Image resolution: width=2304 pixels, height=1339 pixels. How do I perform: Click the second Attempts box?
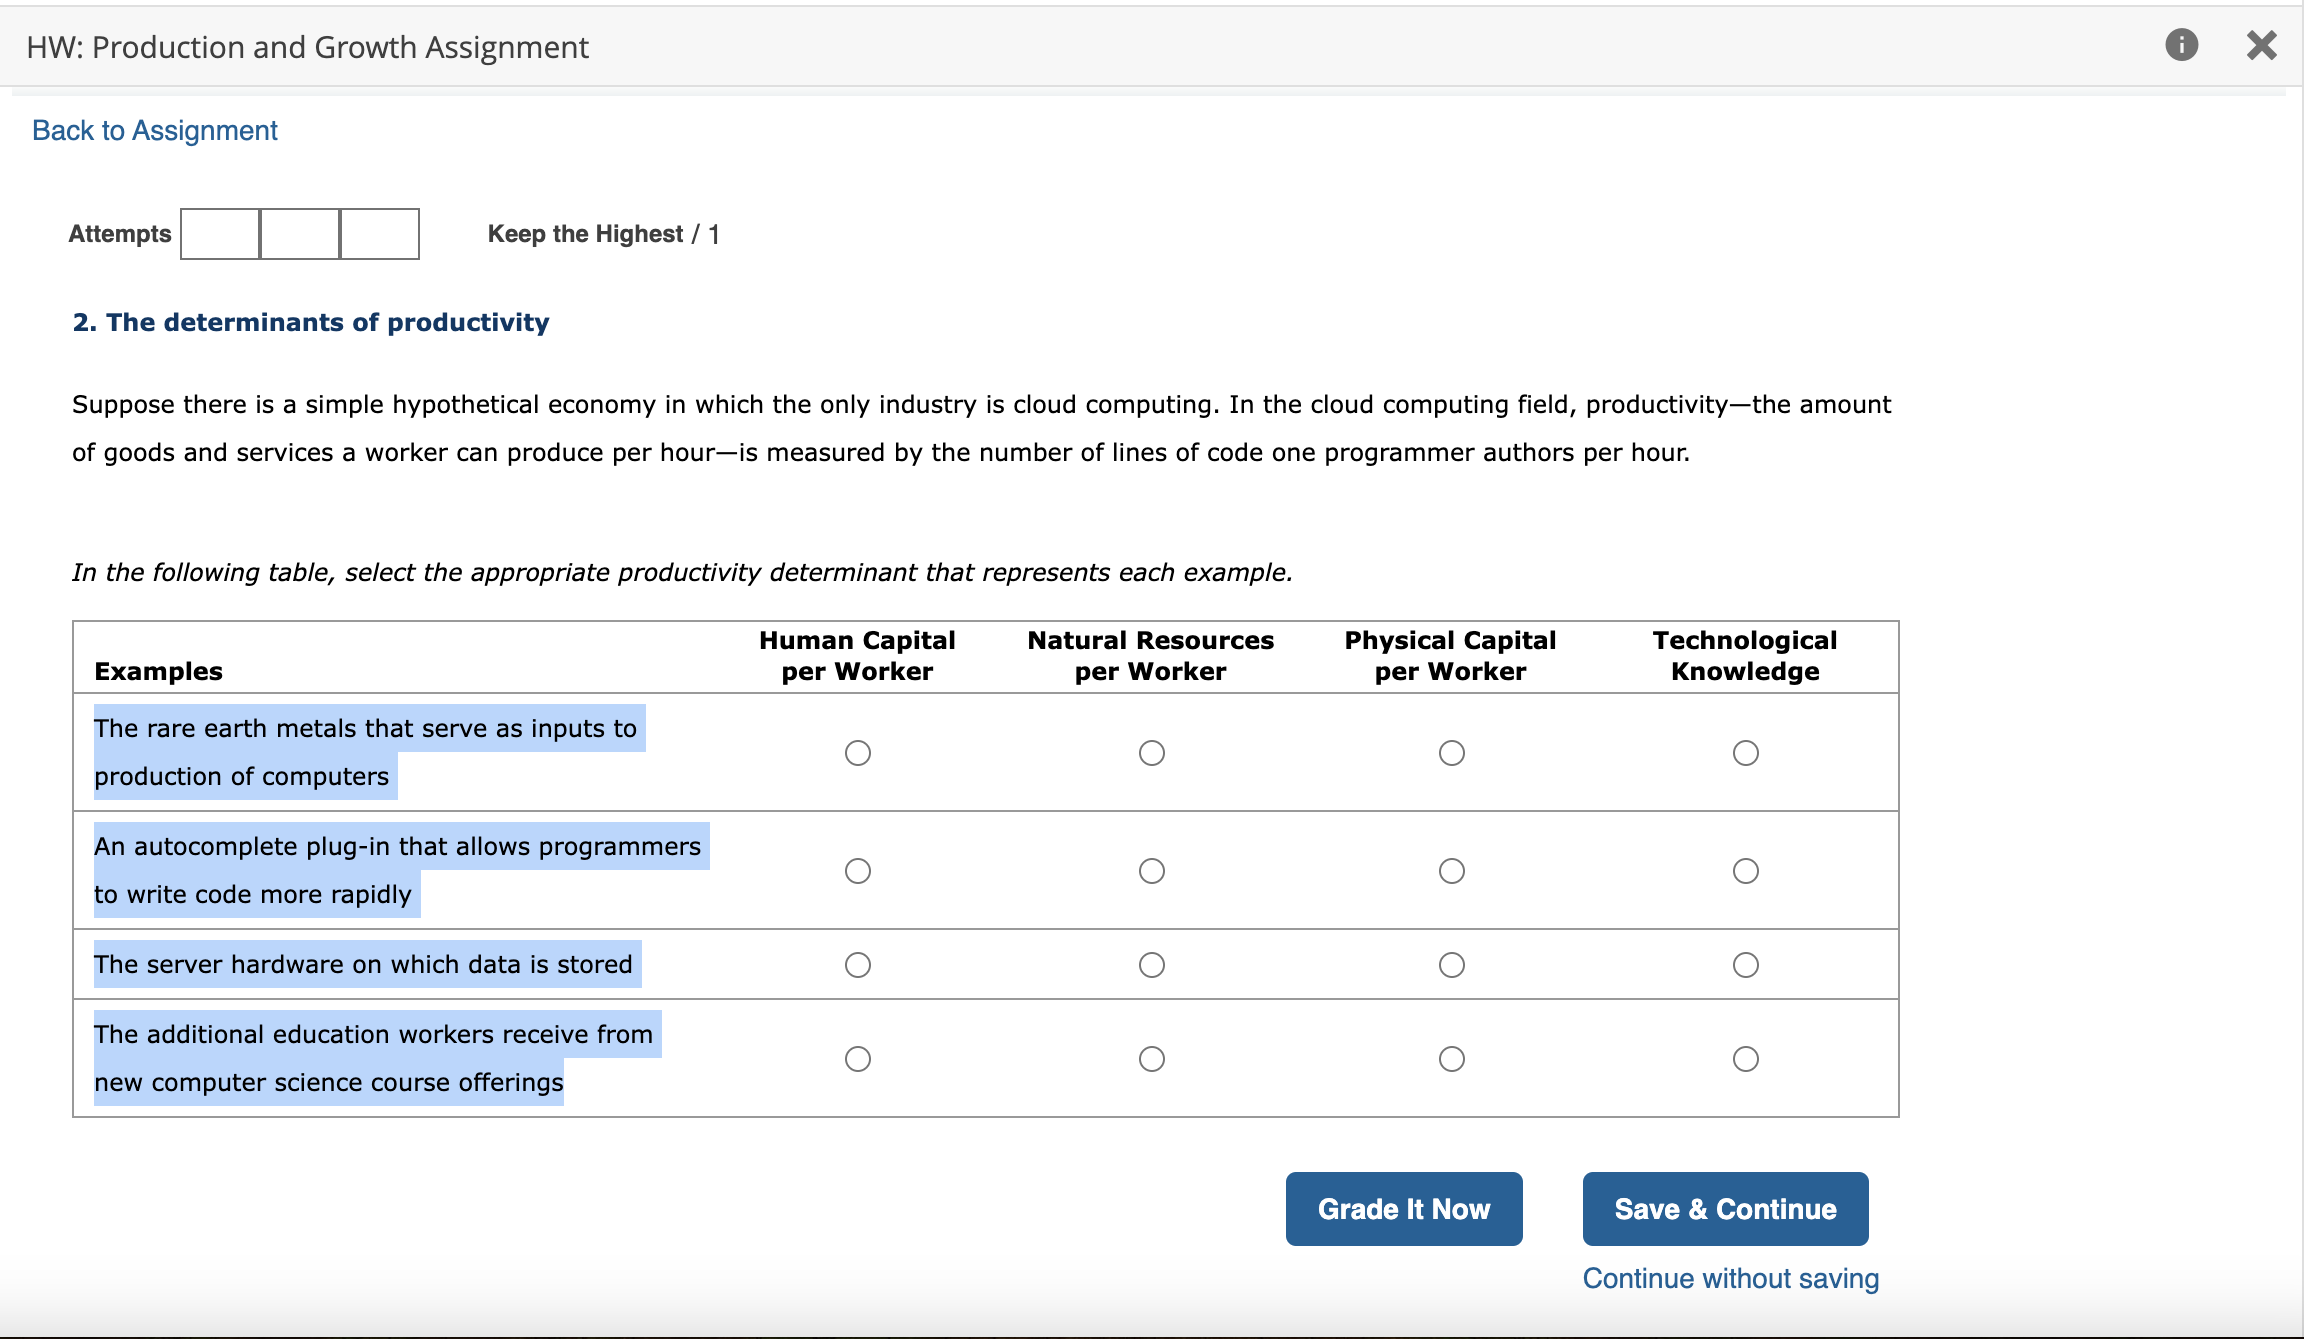click(x=300, y=234)
